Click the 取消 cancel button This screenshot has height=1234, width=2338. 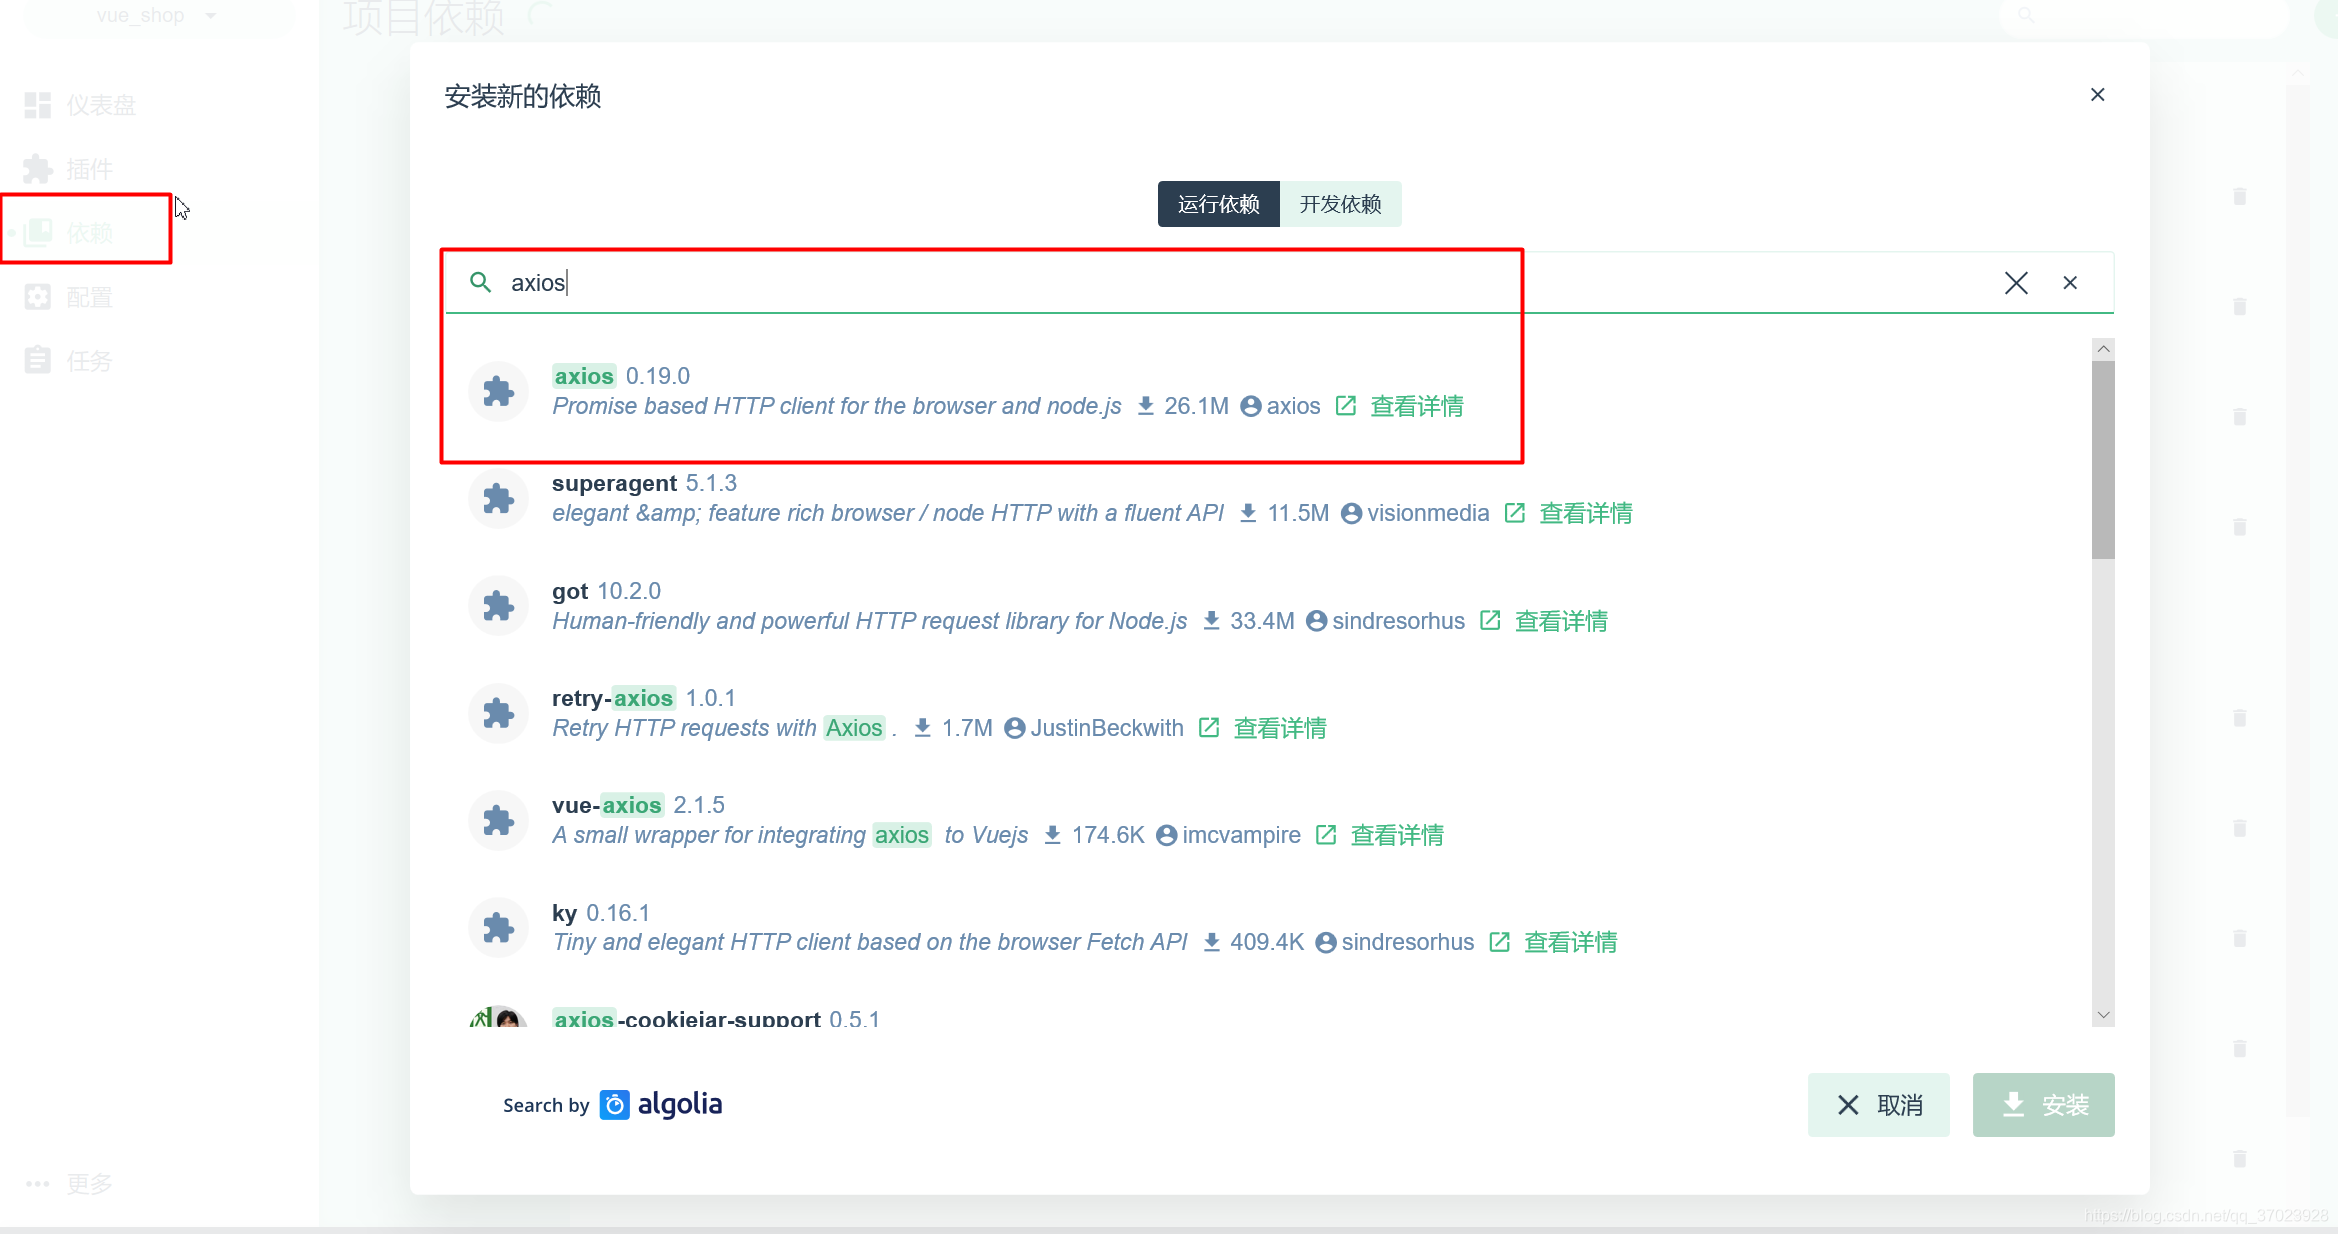(1878, 1105)
